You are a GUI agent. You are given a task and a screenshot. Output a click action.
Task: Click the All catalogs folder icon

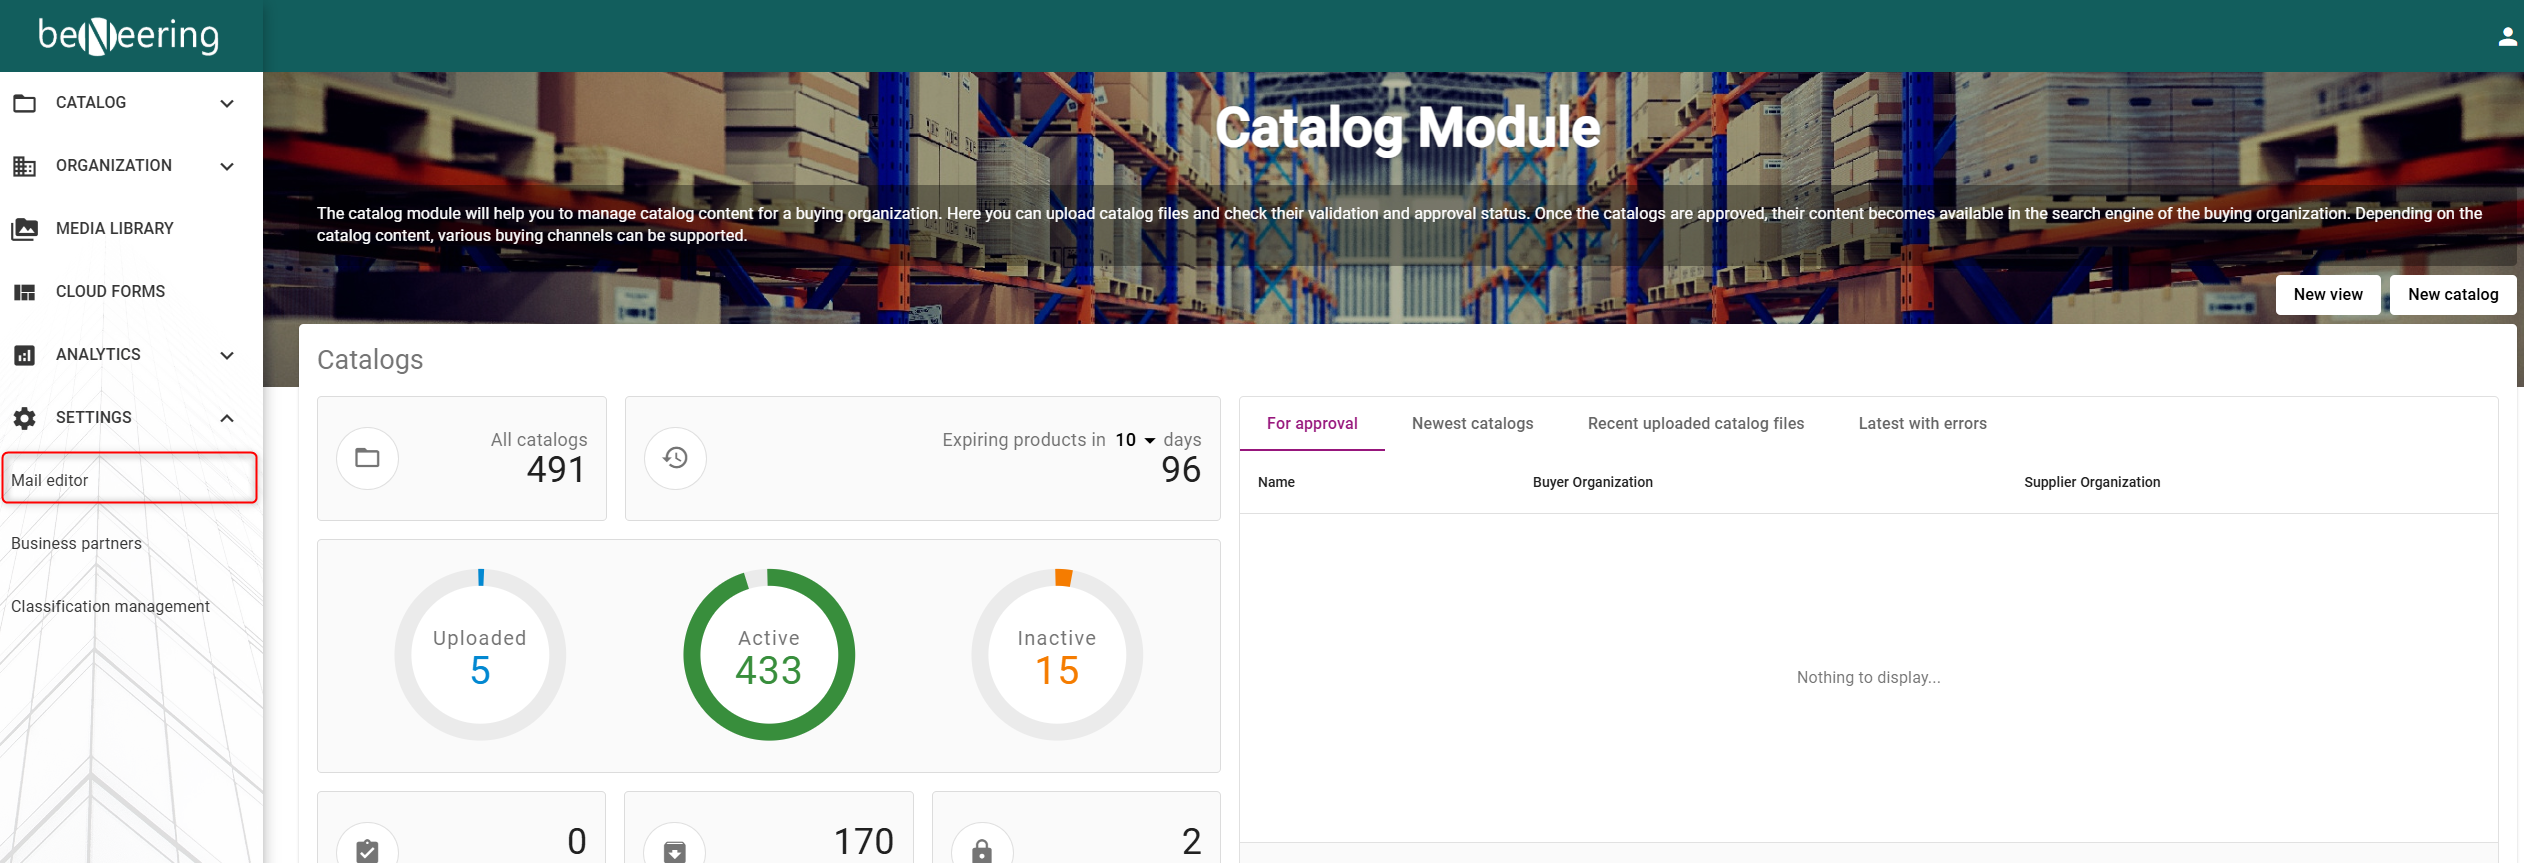tap(367, 458)
